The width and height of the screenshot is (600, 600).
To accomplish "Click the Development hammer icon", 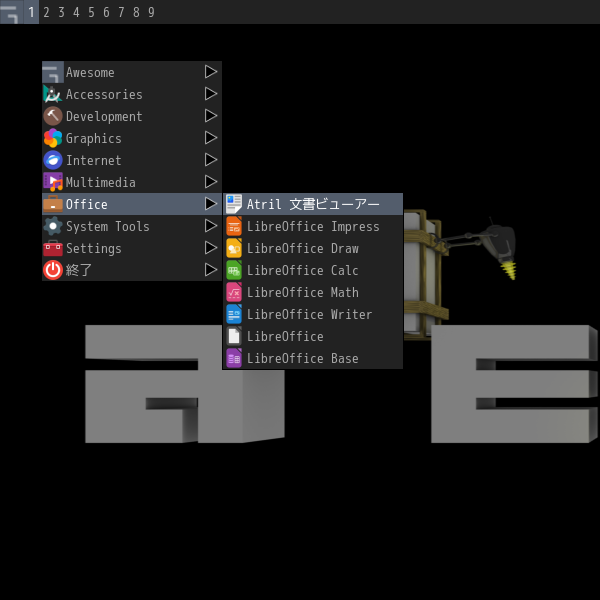I will click(53, 116).
